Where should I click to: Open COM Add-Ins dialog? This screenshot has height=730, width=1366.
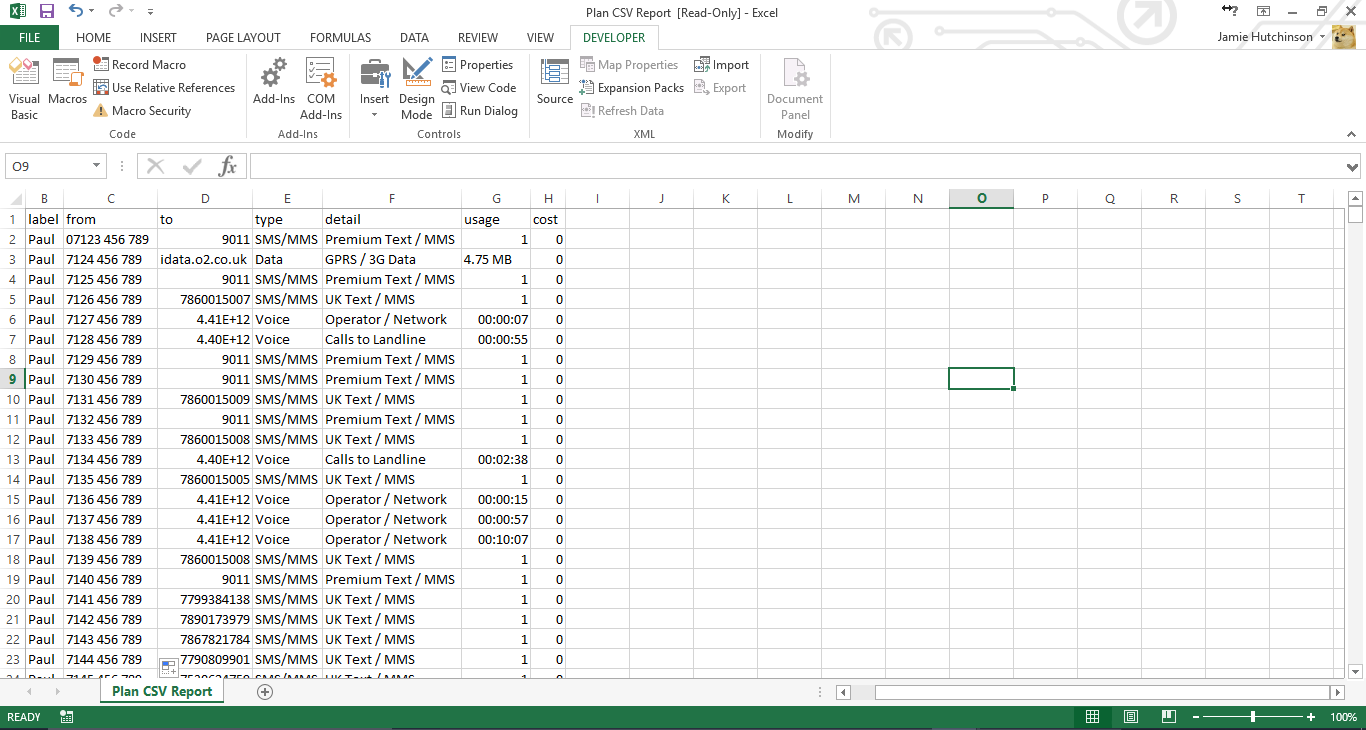click(321, 89)
